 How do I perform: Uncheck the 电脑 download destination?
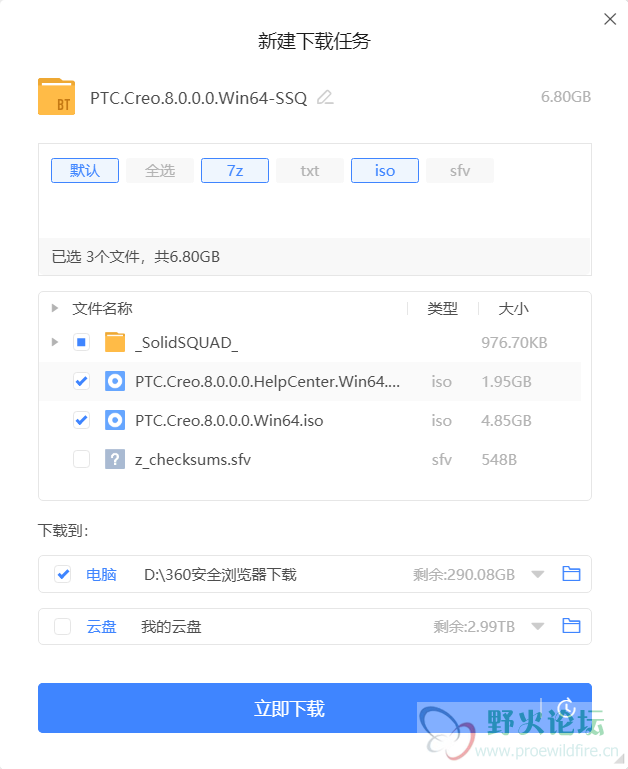pos(63,574)
